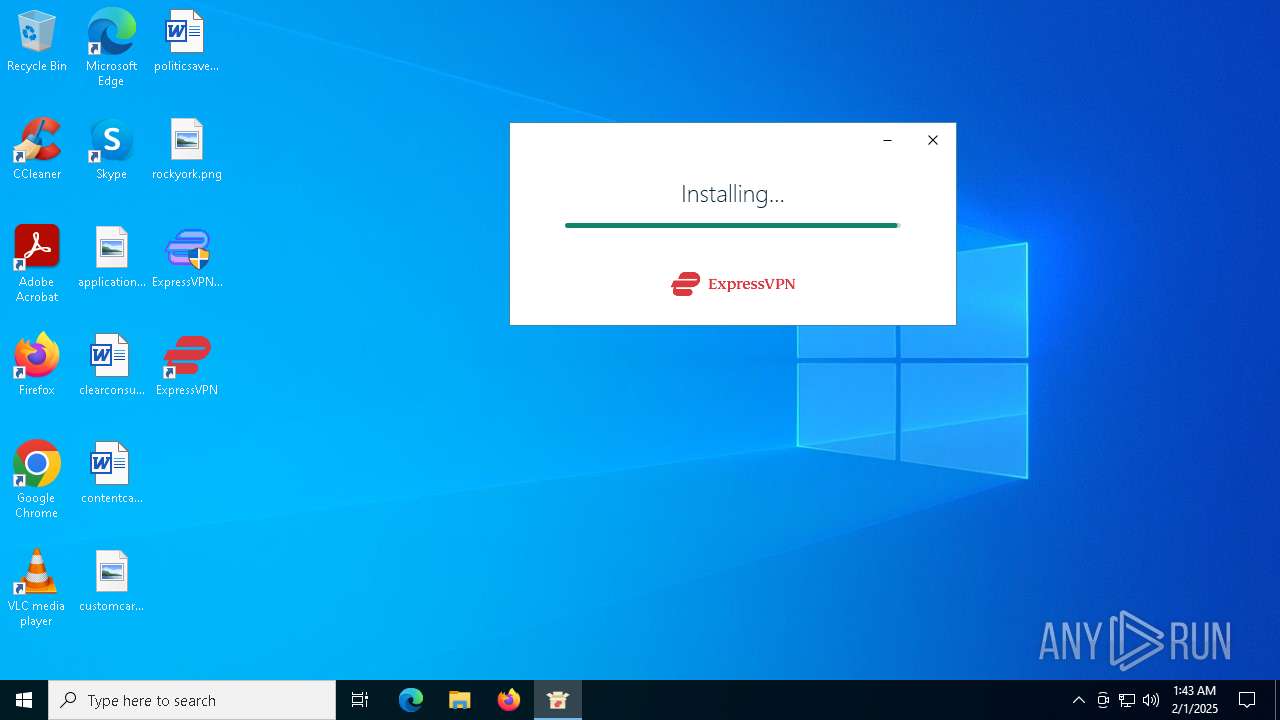This screenshot has height=720, width=1280.
Task: Select the application image file icon
Action: pos(111,257)
